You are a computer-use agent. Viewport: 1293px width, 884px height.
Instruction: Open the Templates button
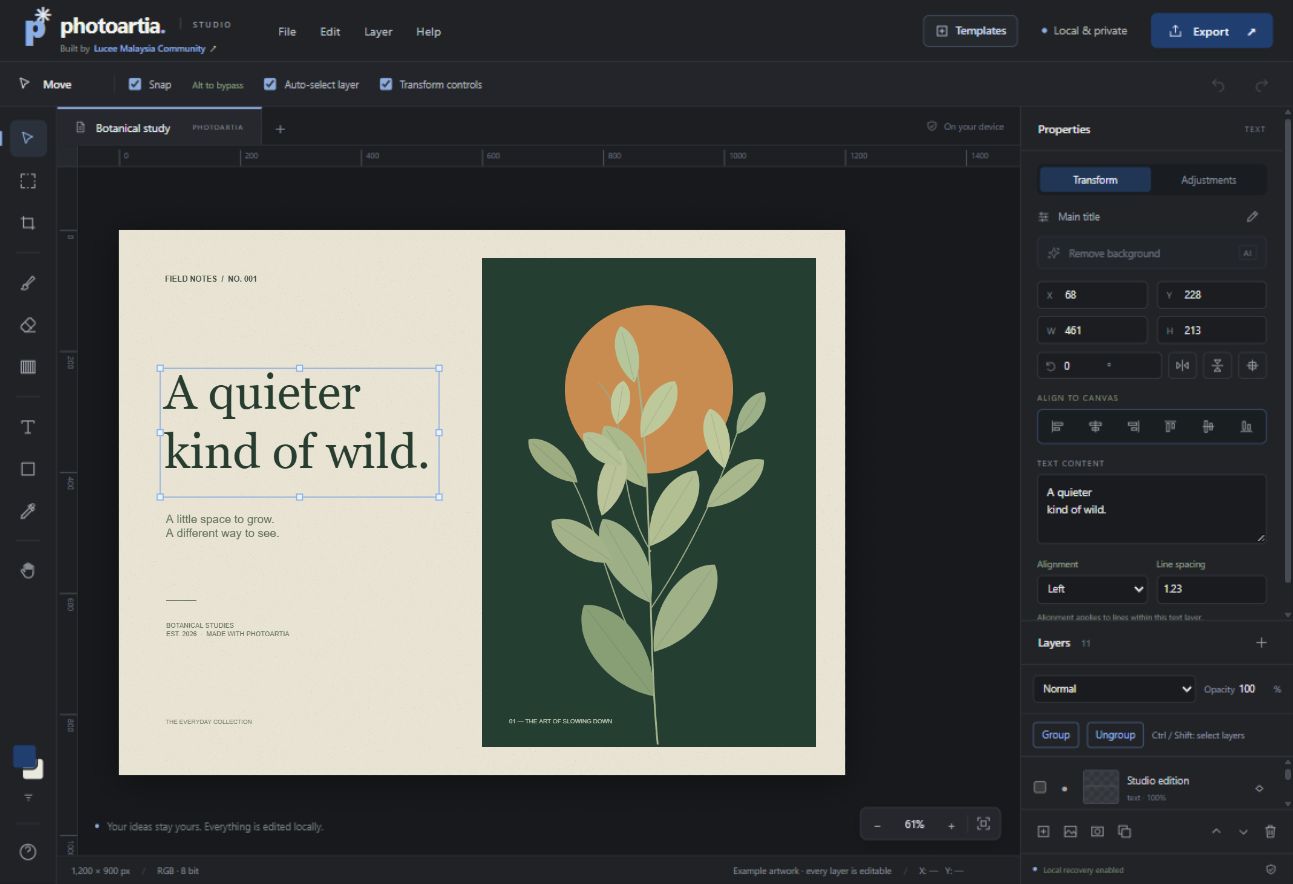click(970, 31)
